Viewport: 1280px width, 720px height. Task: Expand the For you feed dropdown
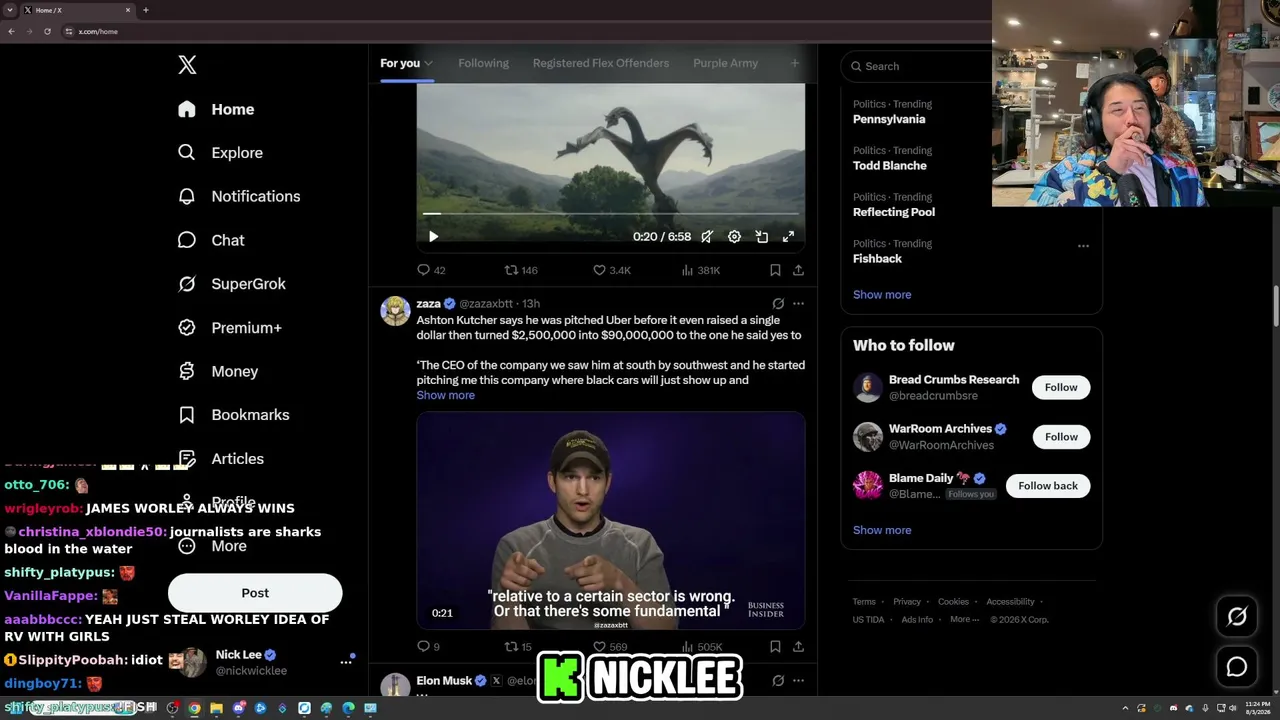[x=428, y=63]
